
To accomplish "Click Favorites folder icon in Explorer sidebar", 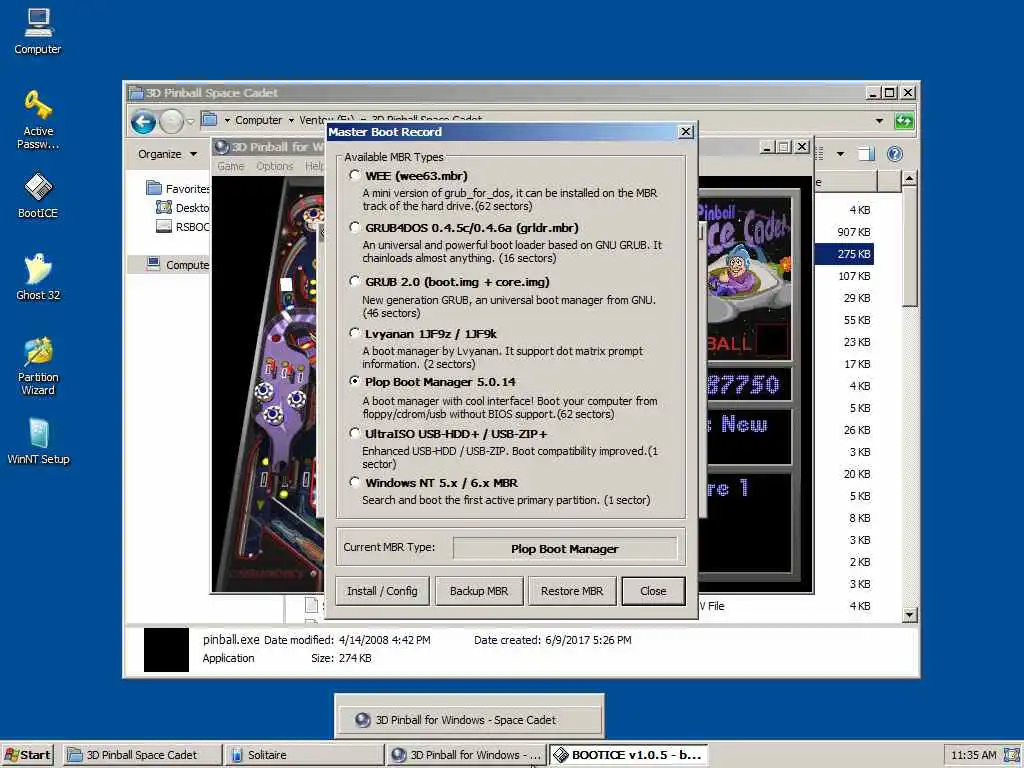I will pyautogui.click(x=154, y=188).
